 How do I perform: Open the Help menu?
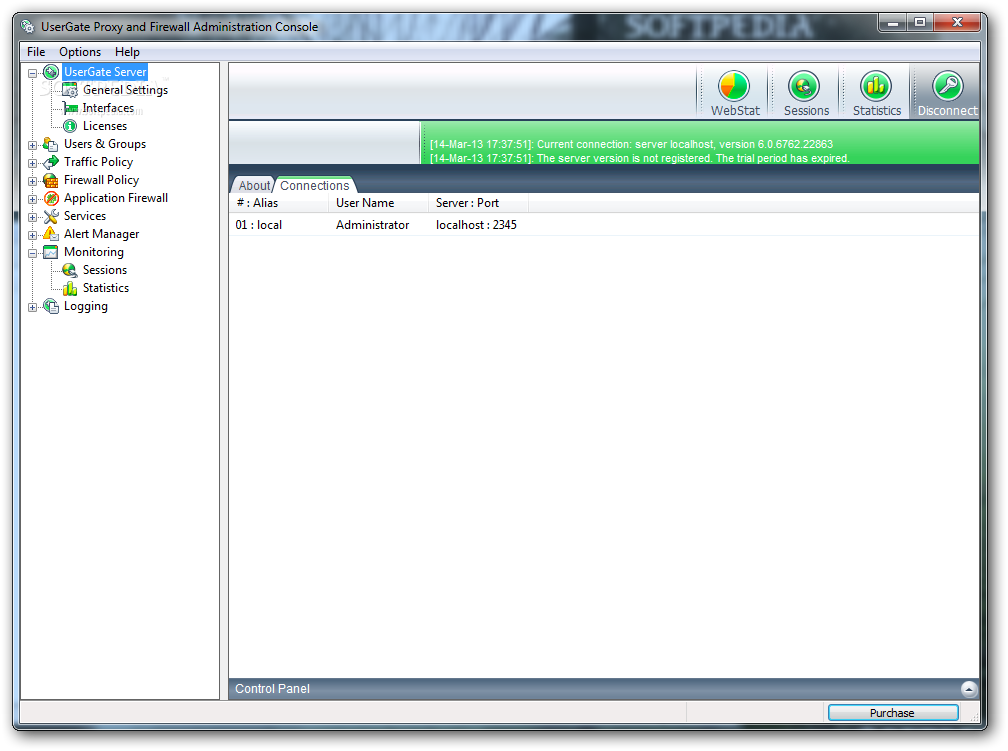click(127, 51)
